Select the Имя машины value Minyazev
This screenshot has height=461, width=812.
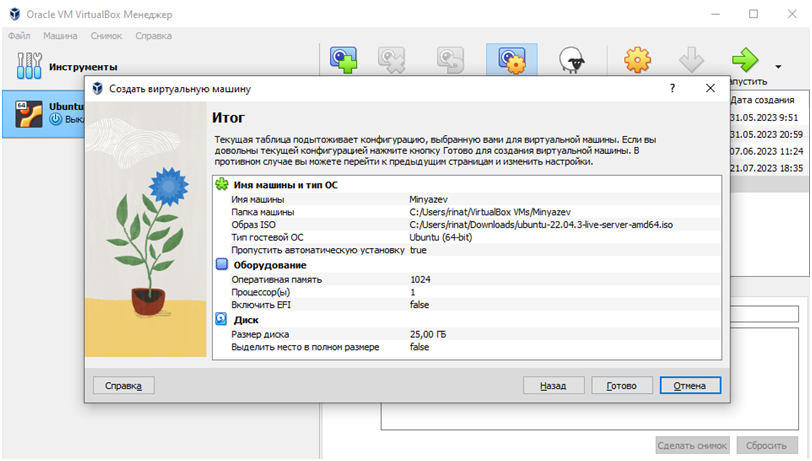click(x=428, y=199)
